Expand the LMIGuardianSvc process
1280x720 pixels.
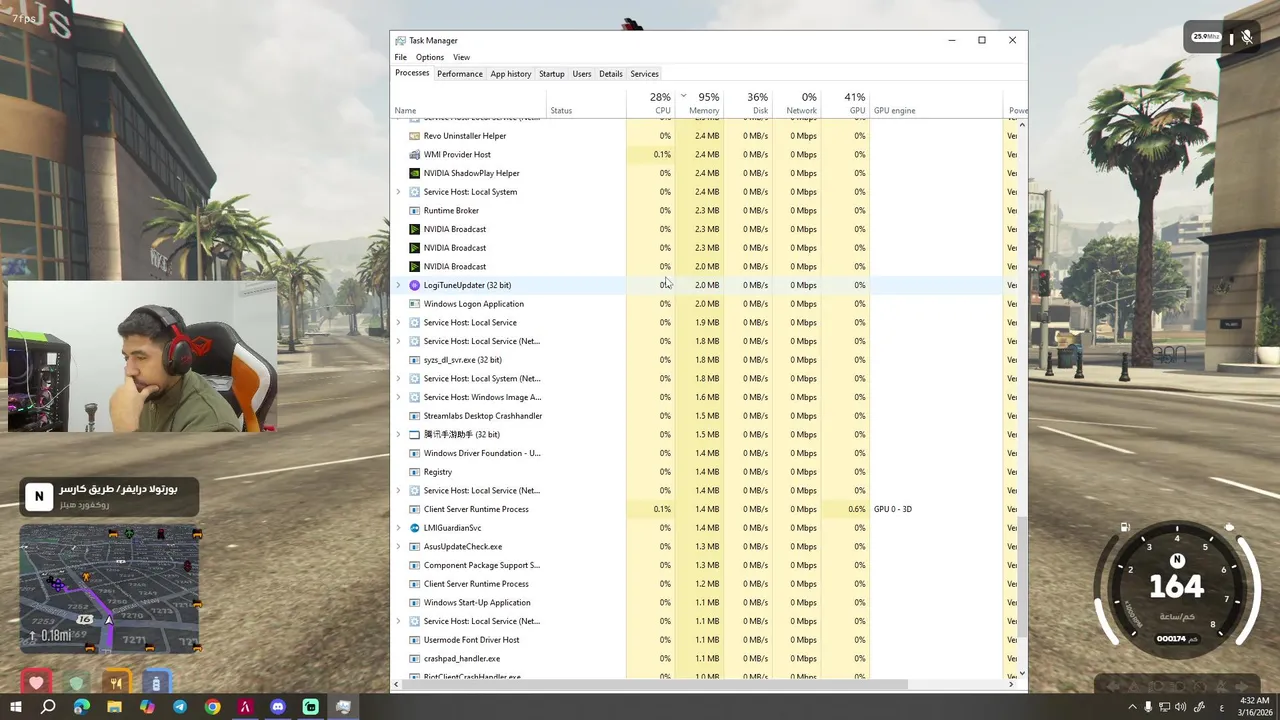click(398, 528)
